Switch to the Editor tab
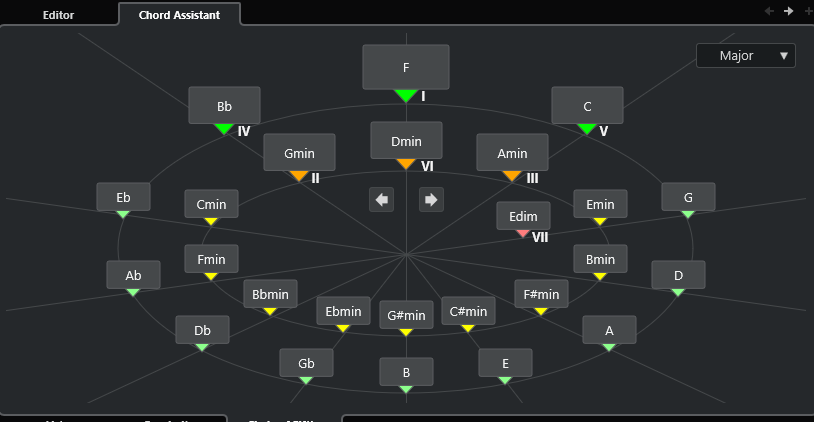The width and height of the screenshot is (814, 422). [58, 15]
